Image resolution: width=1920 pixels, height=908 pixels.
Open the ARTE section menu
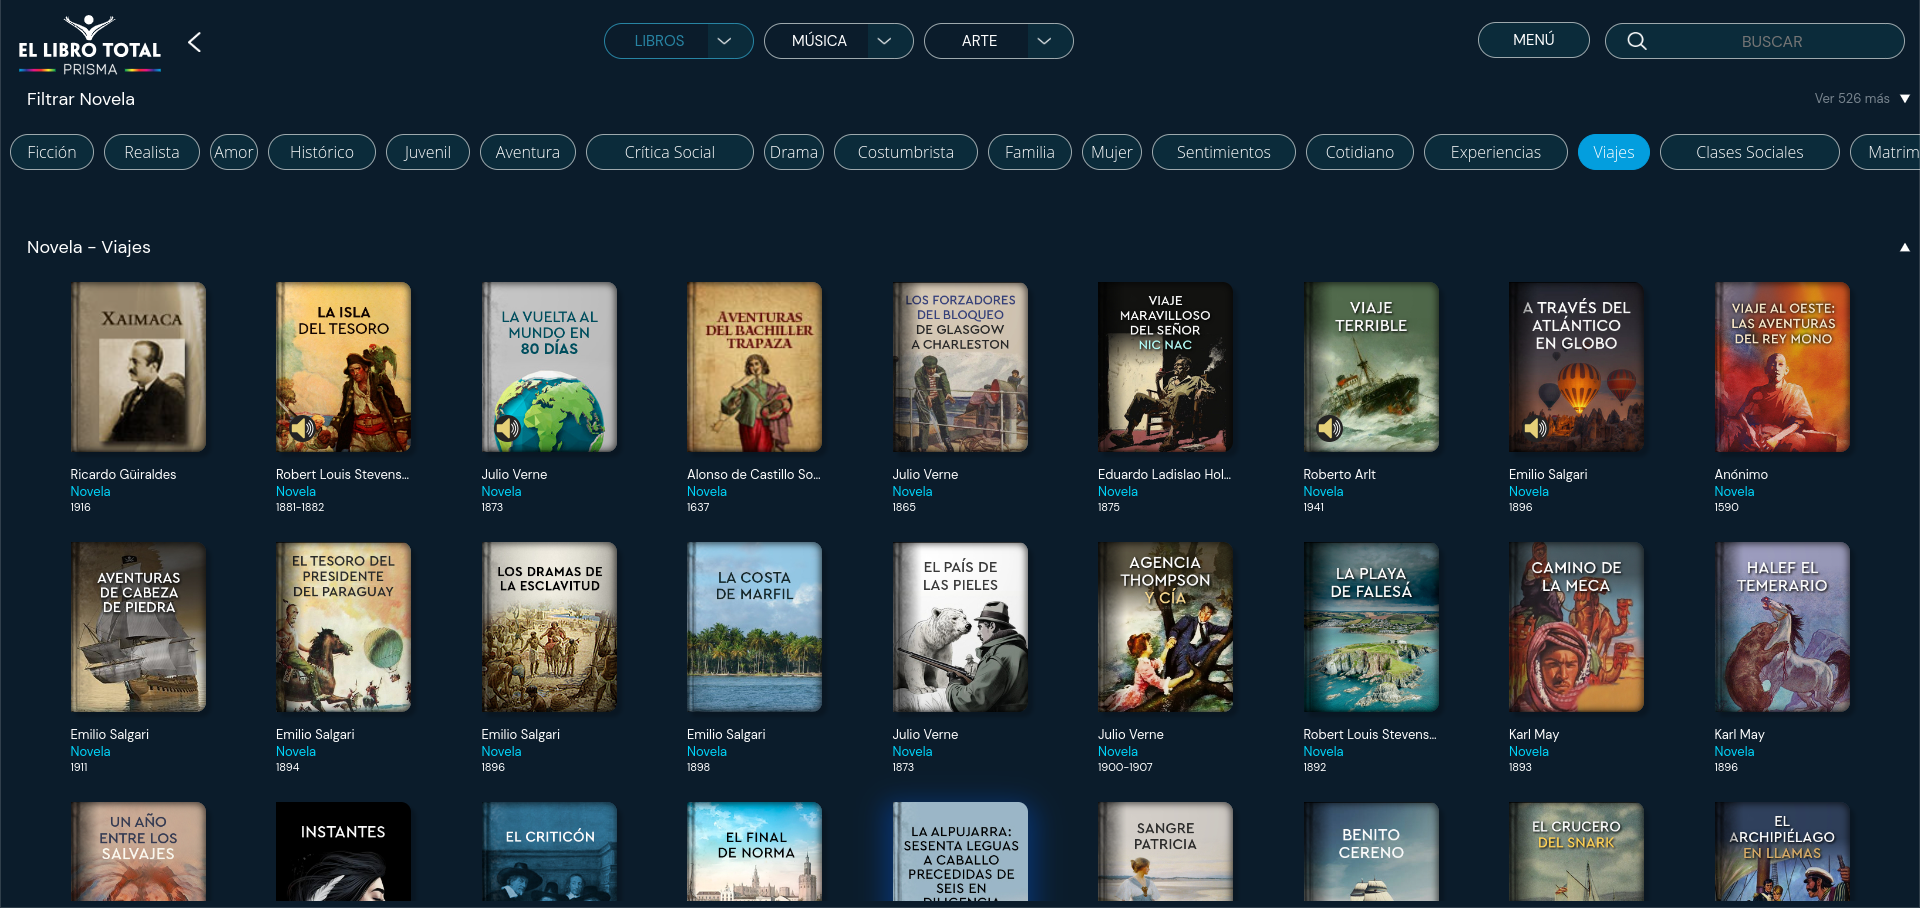pyautogui.click(x=1043, y=41)
